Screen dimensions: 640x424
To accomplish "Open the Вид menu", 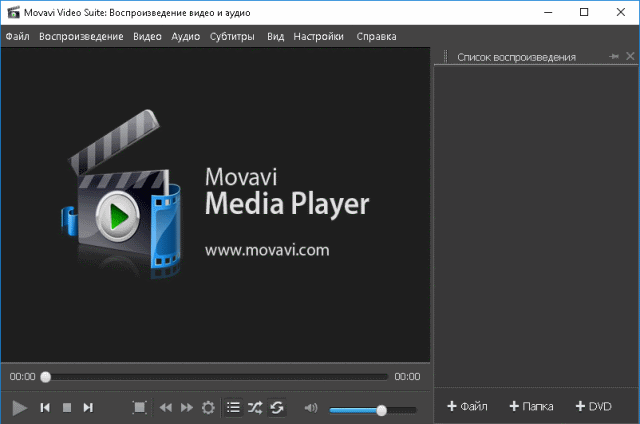I will (276, 36).
